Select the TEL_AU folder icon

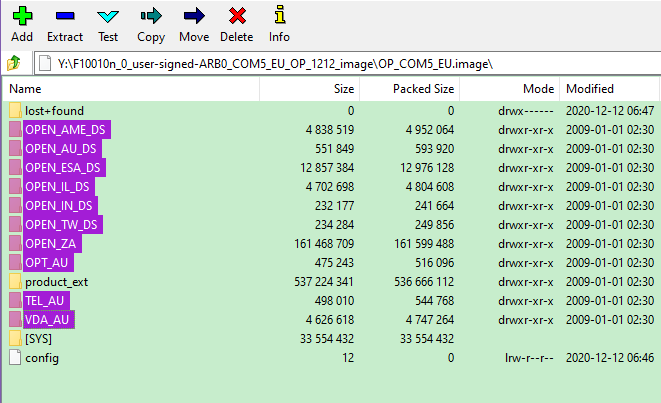(15, 300)
